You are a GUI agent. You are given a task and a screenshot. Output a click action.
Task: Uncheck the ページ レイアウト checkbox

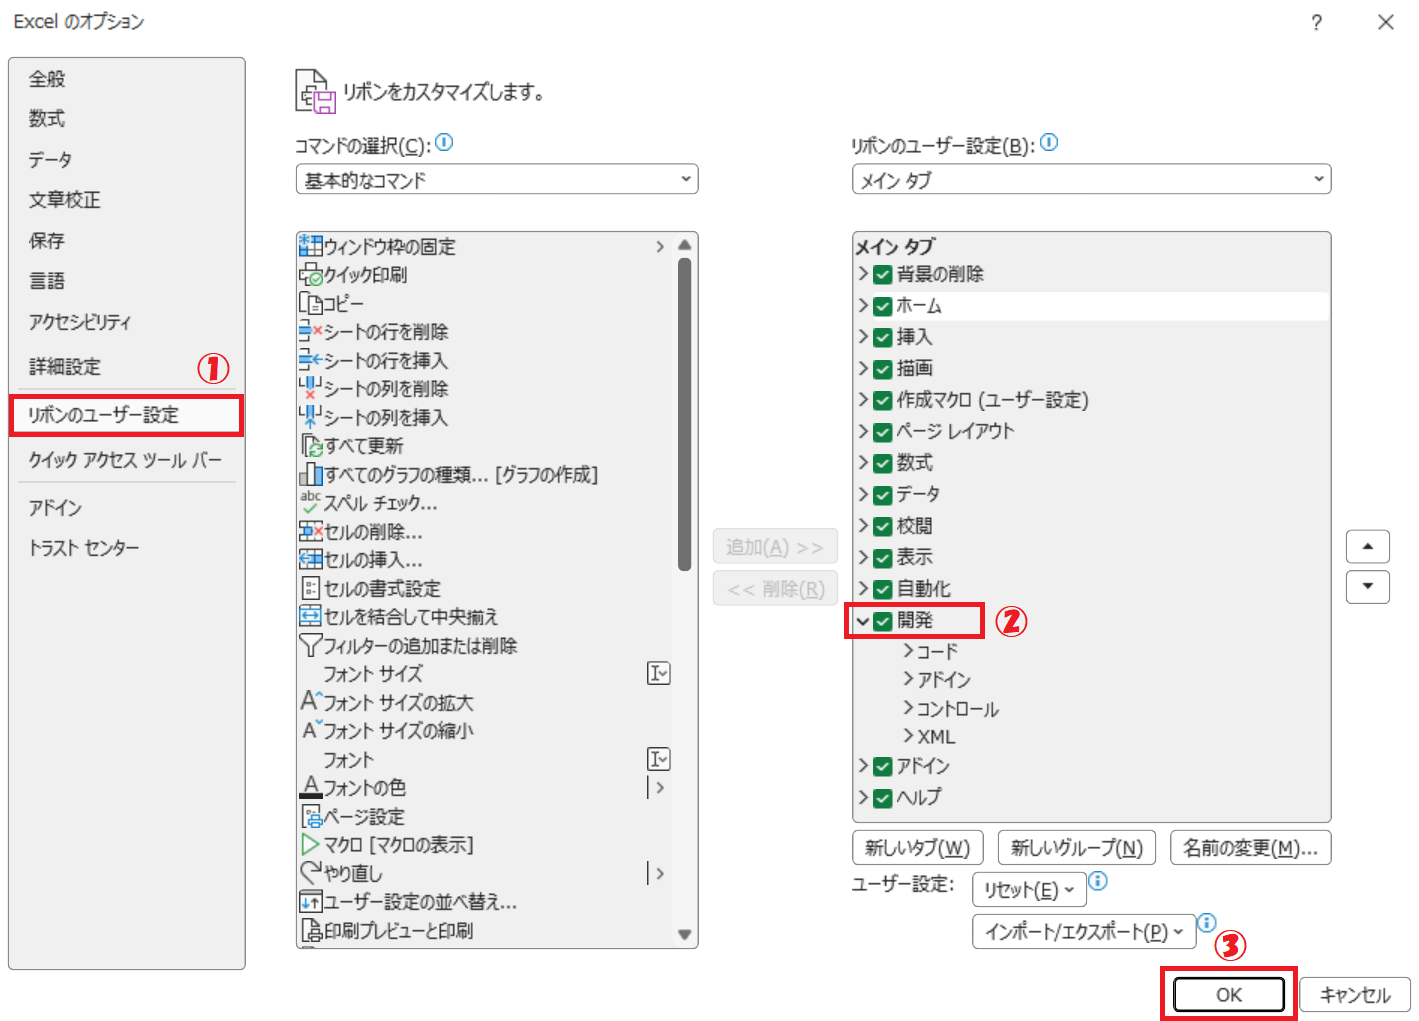pyautogui.click(x=882, y=432)
